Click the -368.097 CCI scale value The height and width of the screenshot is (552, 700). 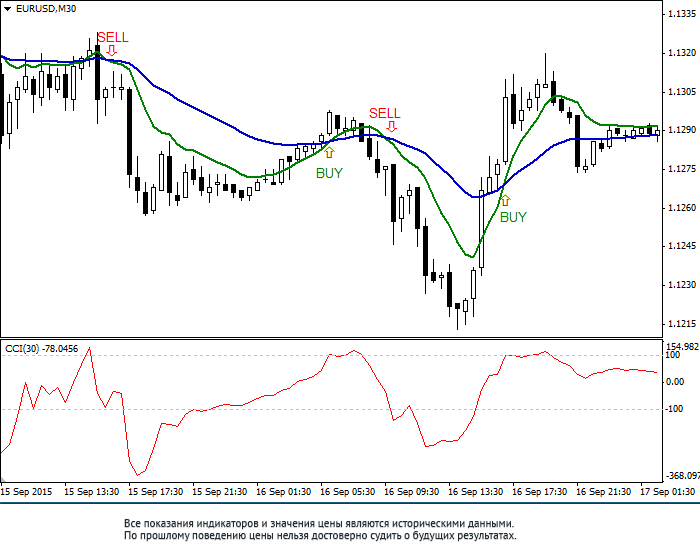coord(683,476)
